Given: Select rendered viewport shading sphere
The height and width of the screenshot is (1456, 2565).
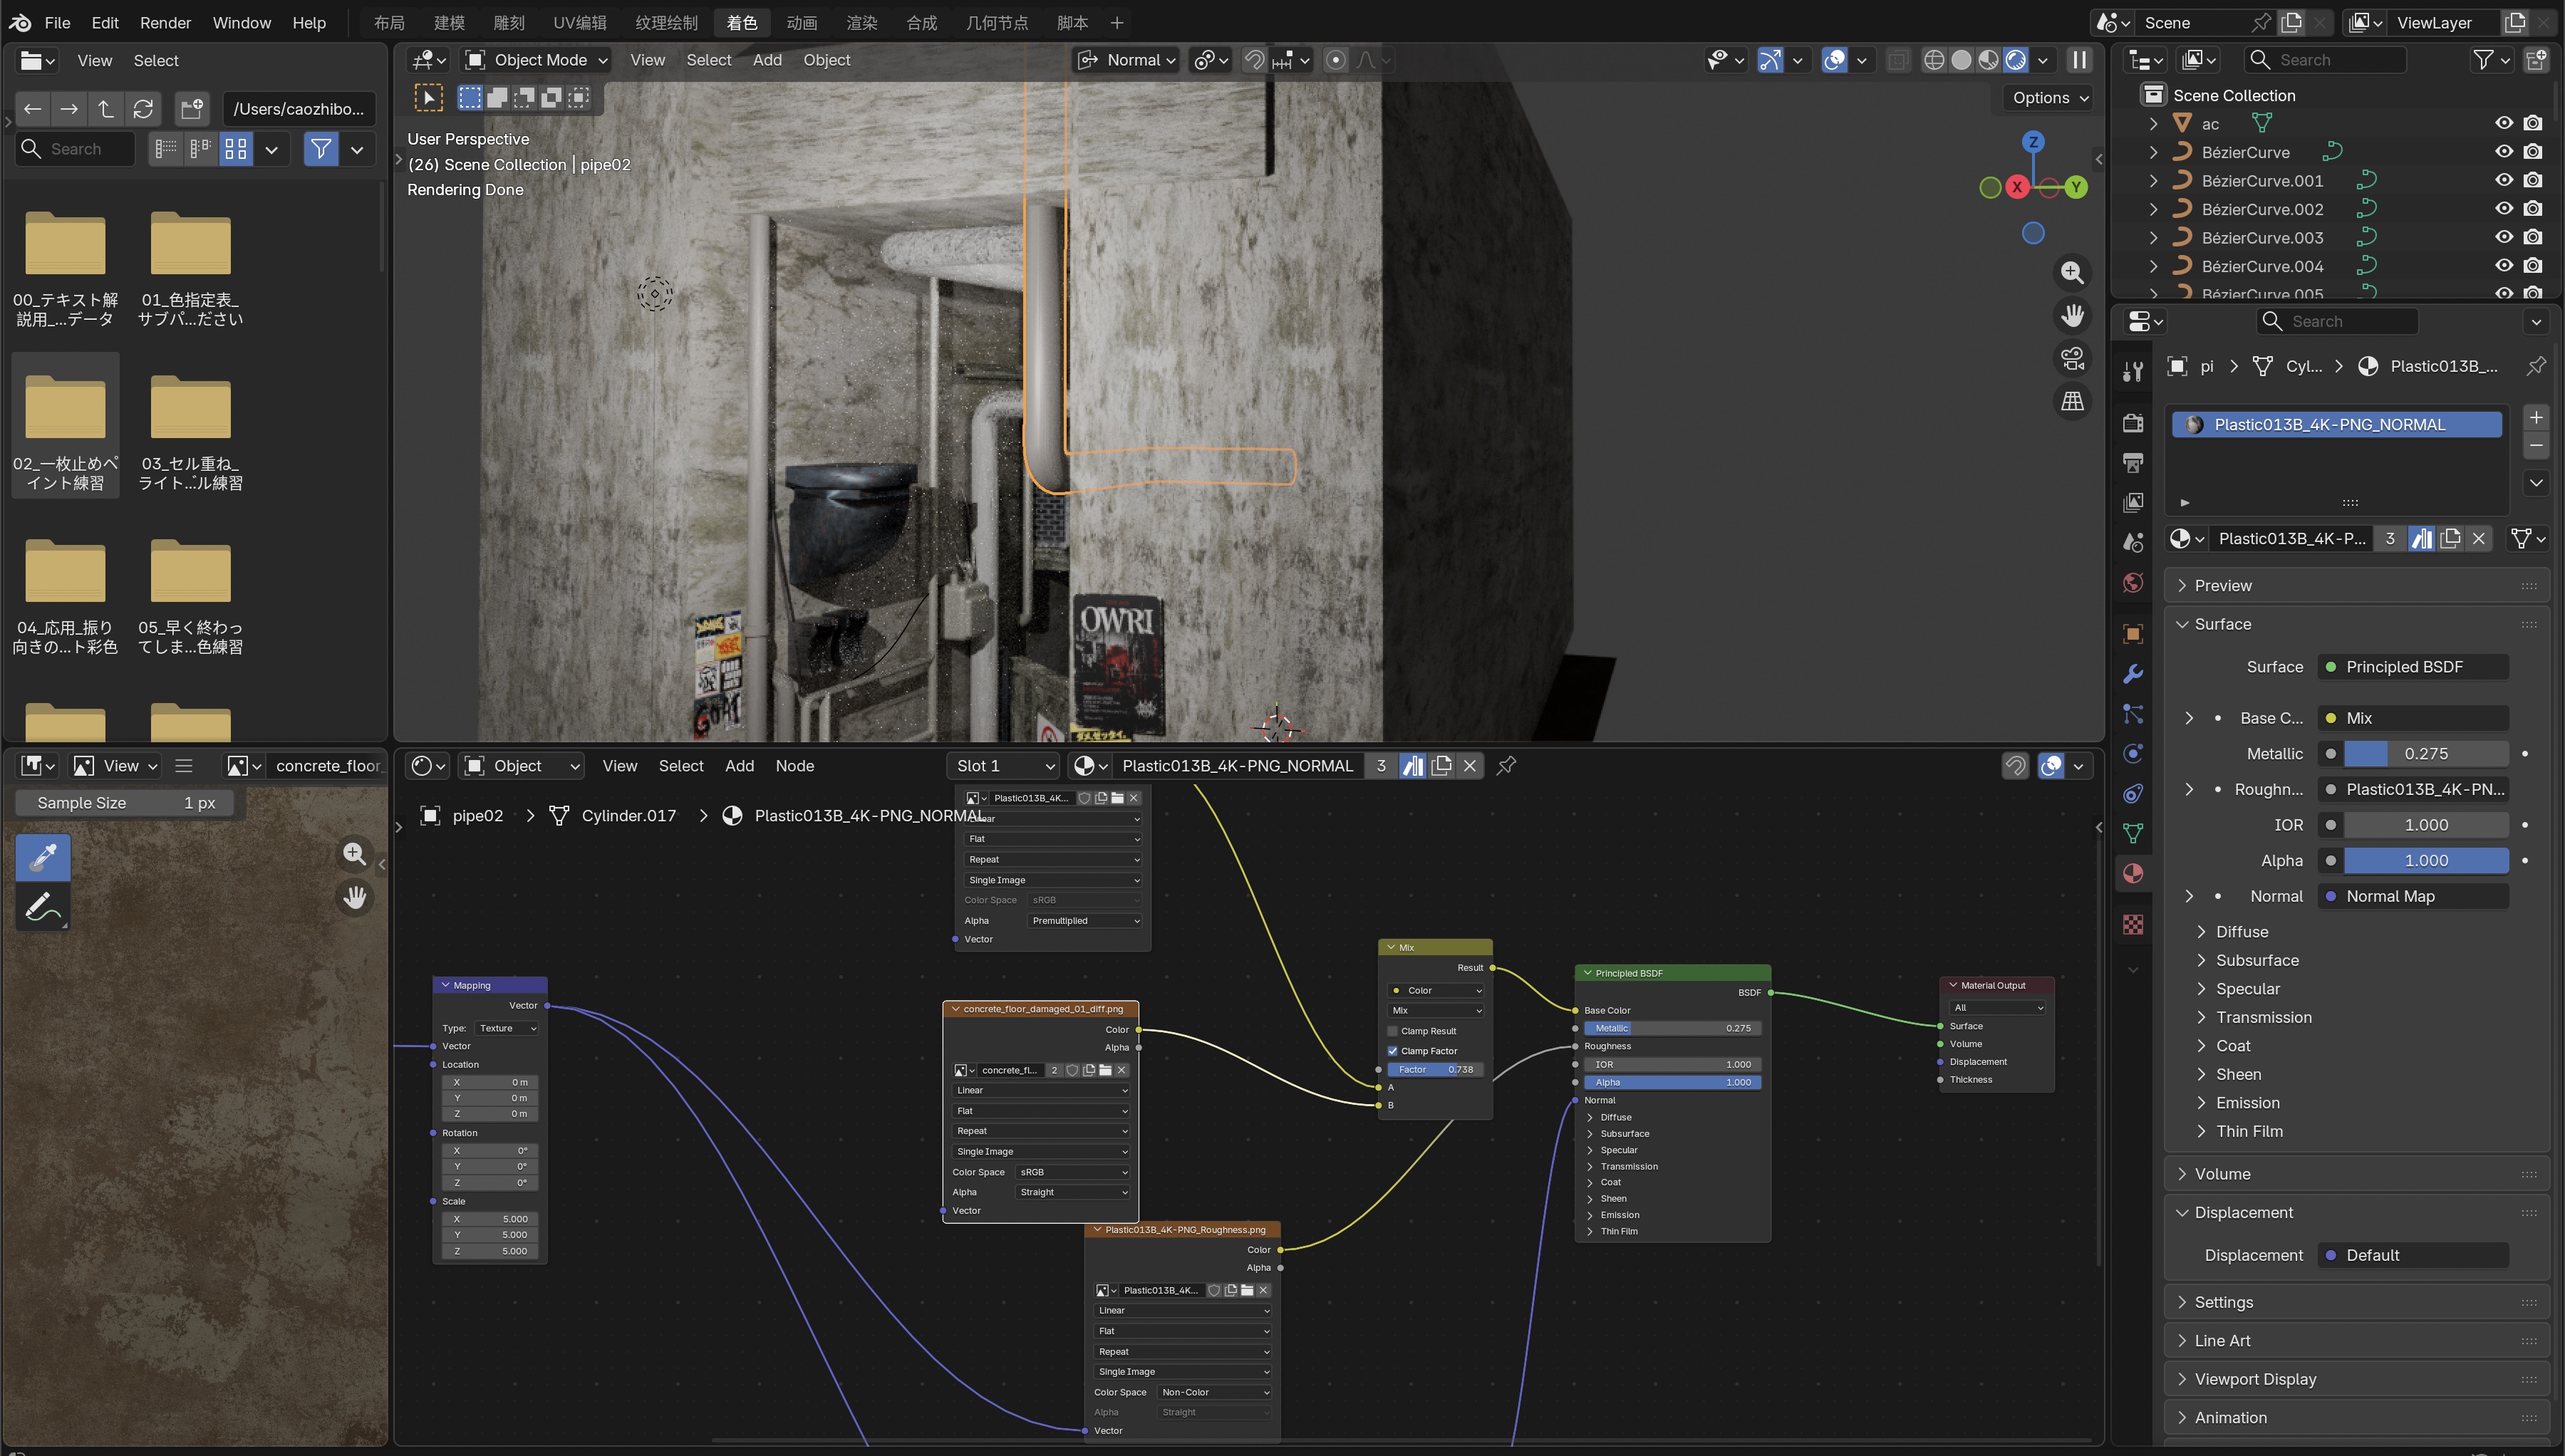Looking at the screenshot, I should pyautogui.click(x=2016, y=60).
